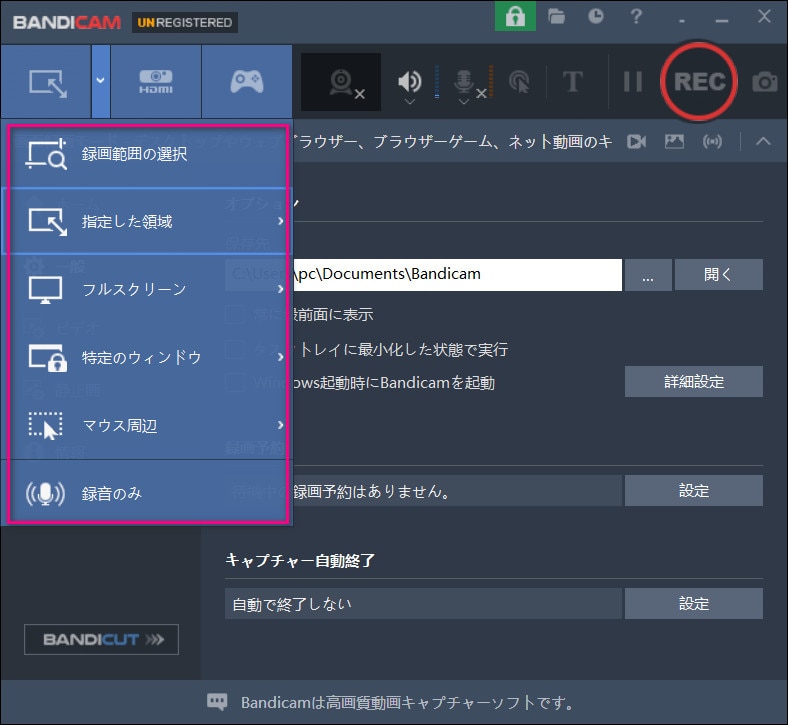The height and width of the screenshot is (725, 788).
Task: Expand speaker settings chevron
Action: pyautogui.click(x=410, y=102)
